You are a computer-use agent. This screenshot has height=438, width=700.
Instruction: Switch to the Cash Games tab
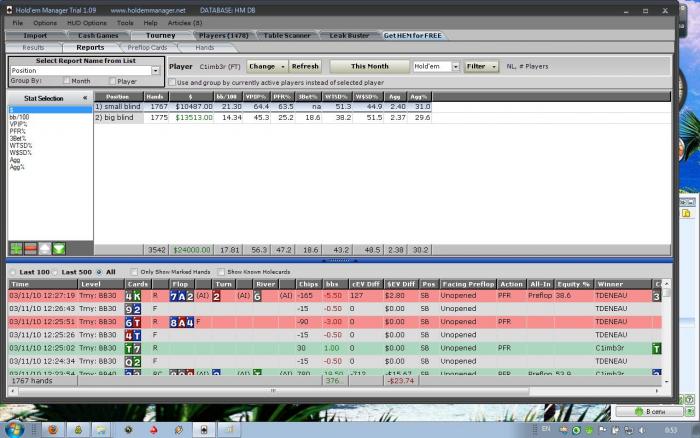pyautogui.click(x=98, y=36)
